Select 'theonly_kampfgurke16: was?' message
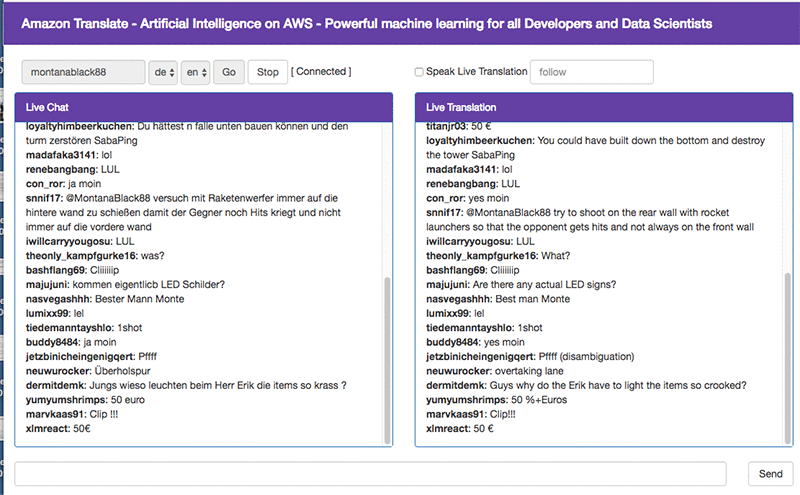Screen dimensions: 800x495 [x=95, y=255]
